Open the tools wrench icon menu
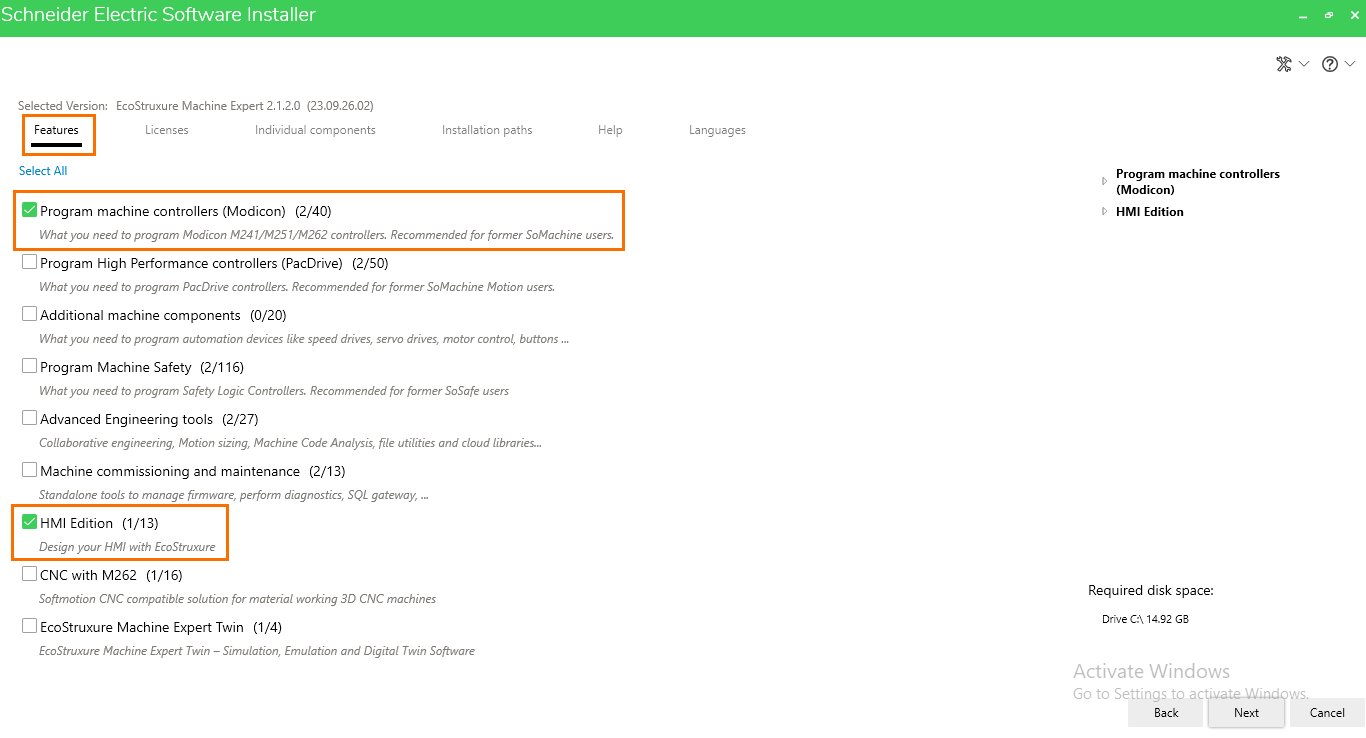The image size is (1366, 738). pos(1284,64)
